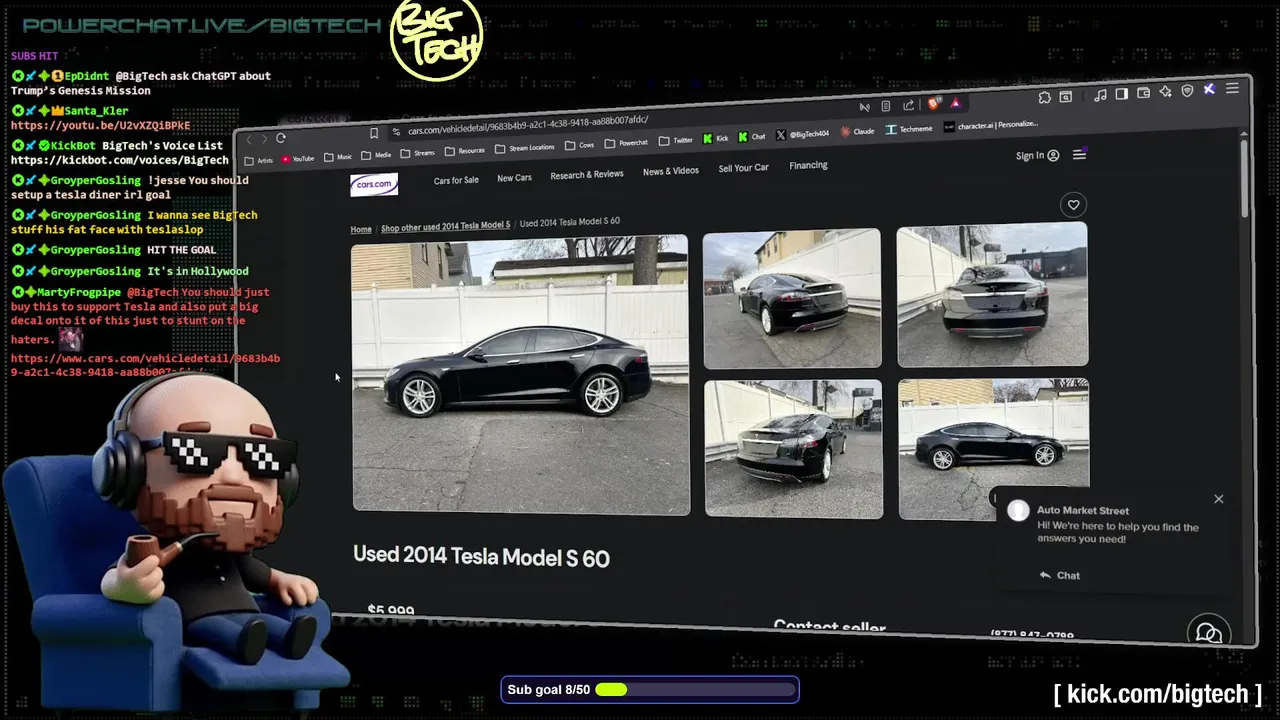This screenshot has width=1280, height=720.
Task: Open the round chat bubble icon
Action: click(1208, 633)
